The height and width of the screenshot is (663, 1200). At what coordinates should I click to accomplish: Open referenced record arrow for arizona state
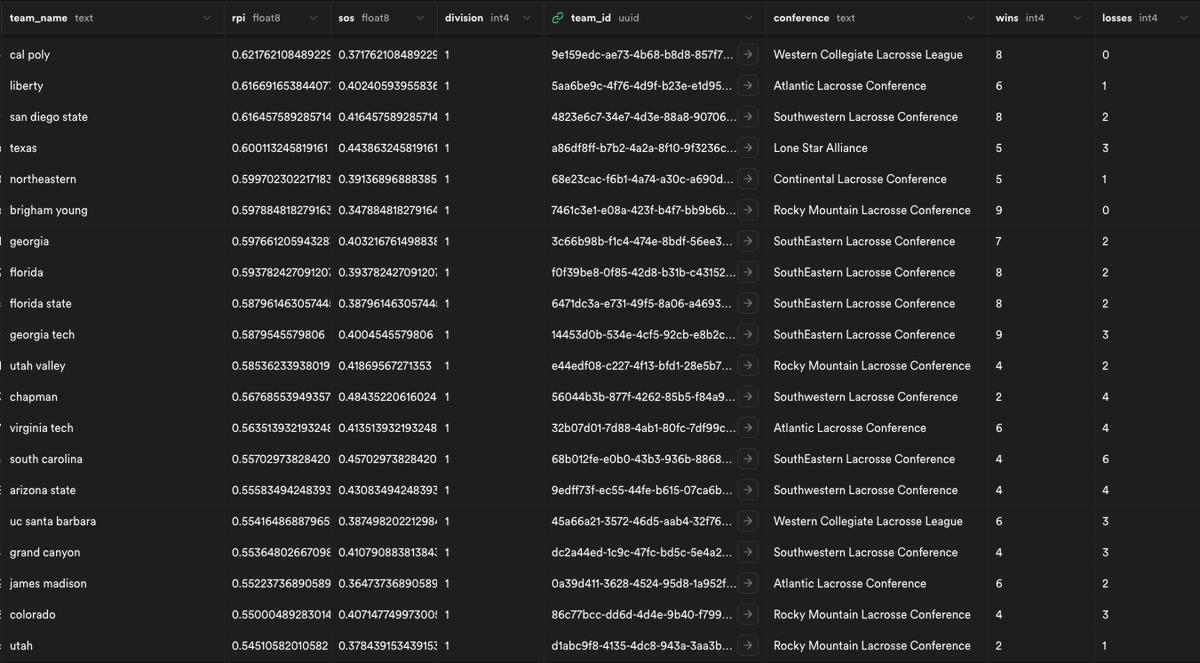click(x=748, y=490)
